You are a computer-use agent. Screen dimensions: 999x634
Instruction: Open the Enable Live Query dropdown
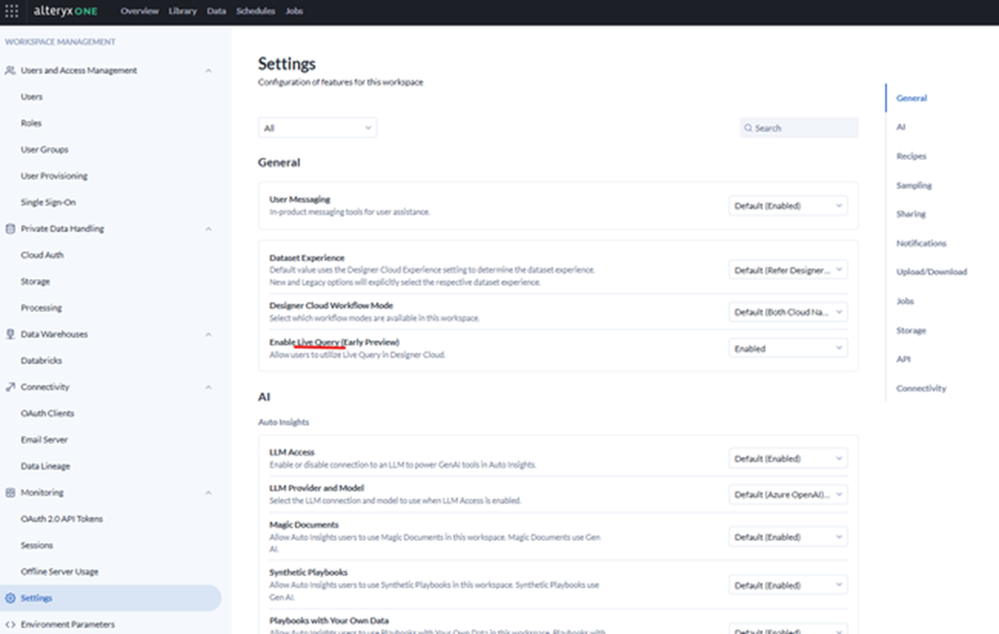point(788,349)
